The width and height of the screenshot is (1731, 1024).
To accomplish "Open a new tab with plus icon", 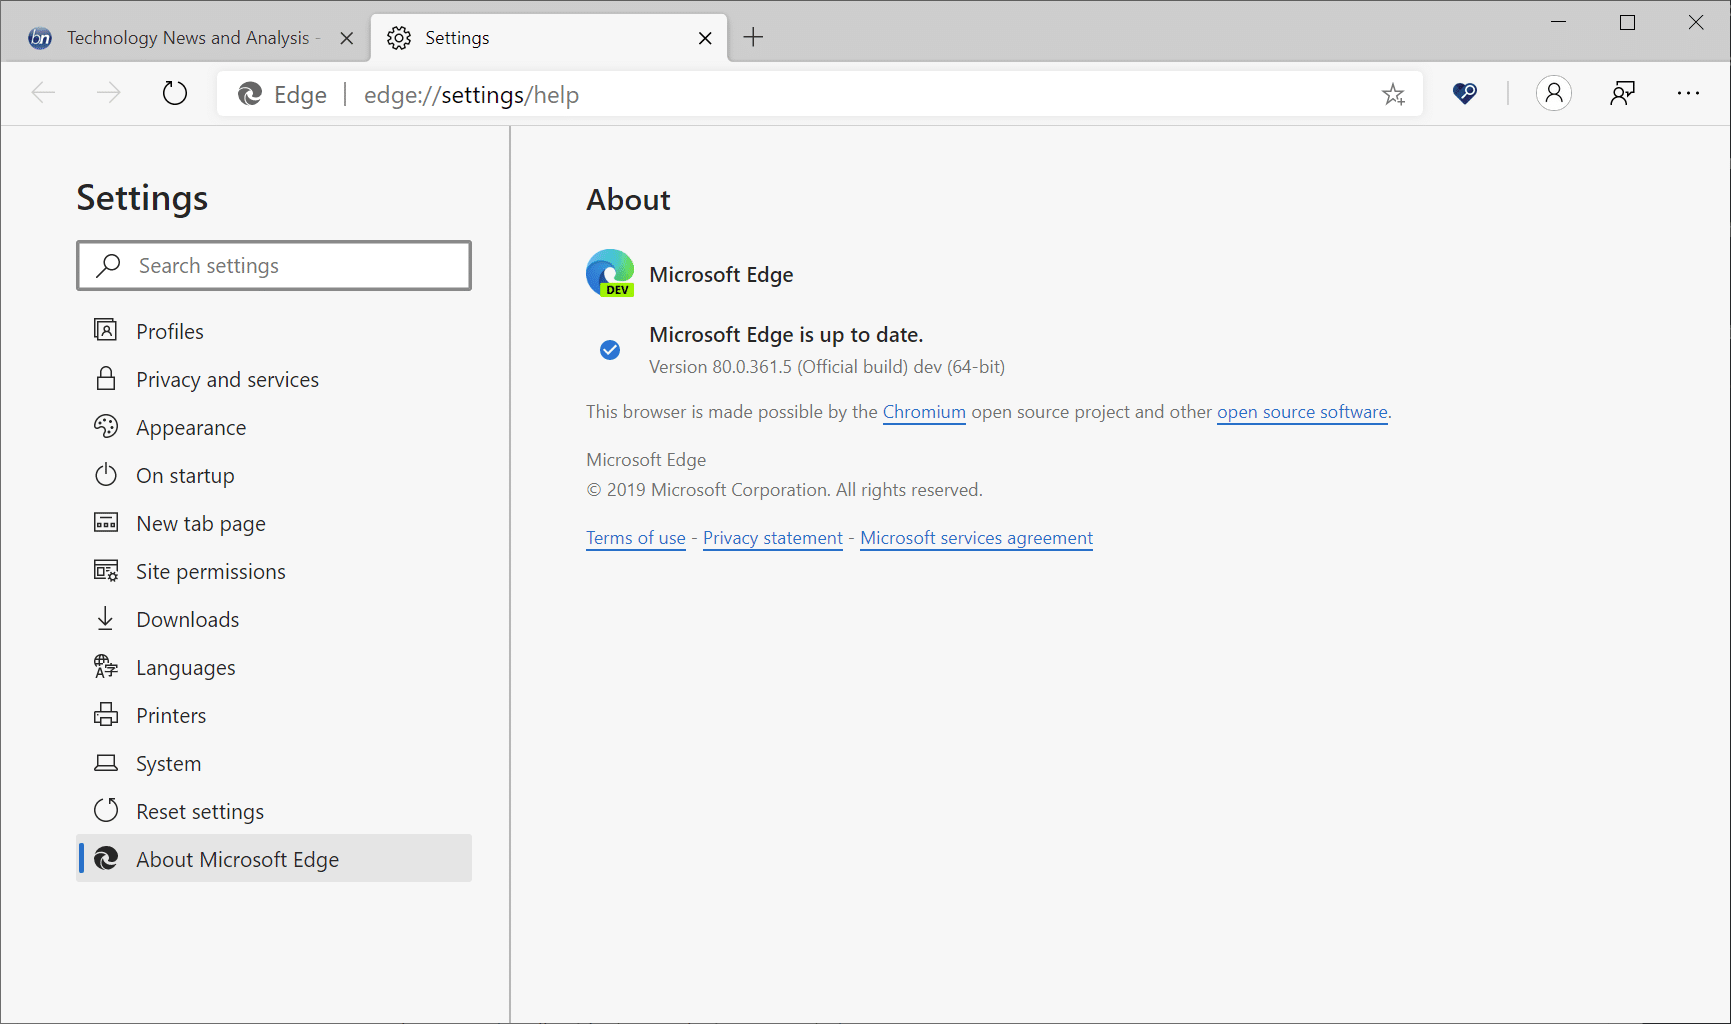I will point(753,38).
